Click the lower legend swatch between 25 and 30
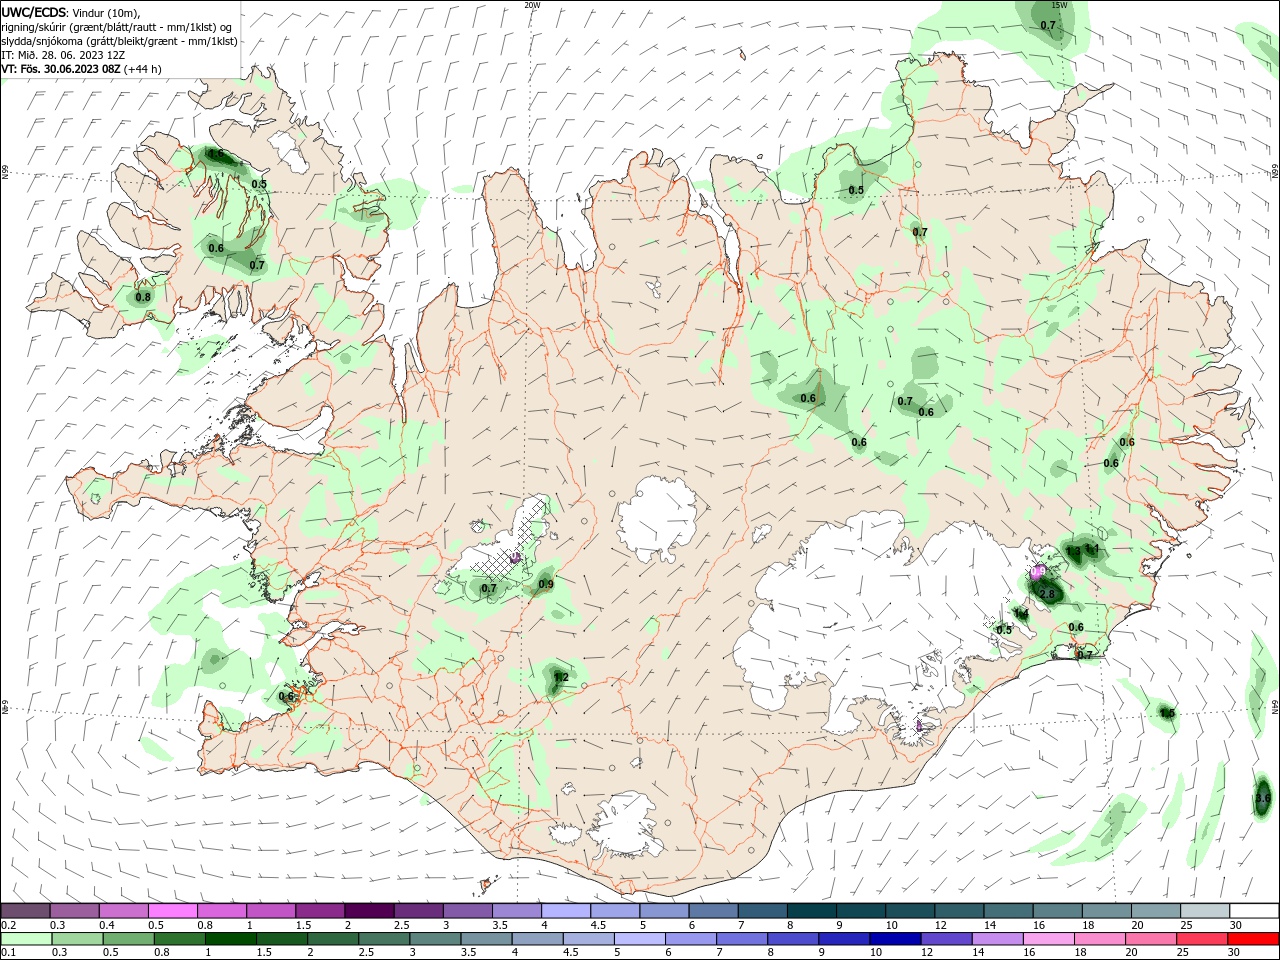The width and height of the screenshot is (1280, 960). coord(1202,939)
